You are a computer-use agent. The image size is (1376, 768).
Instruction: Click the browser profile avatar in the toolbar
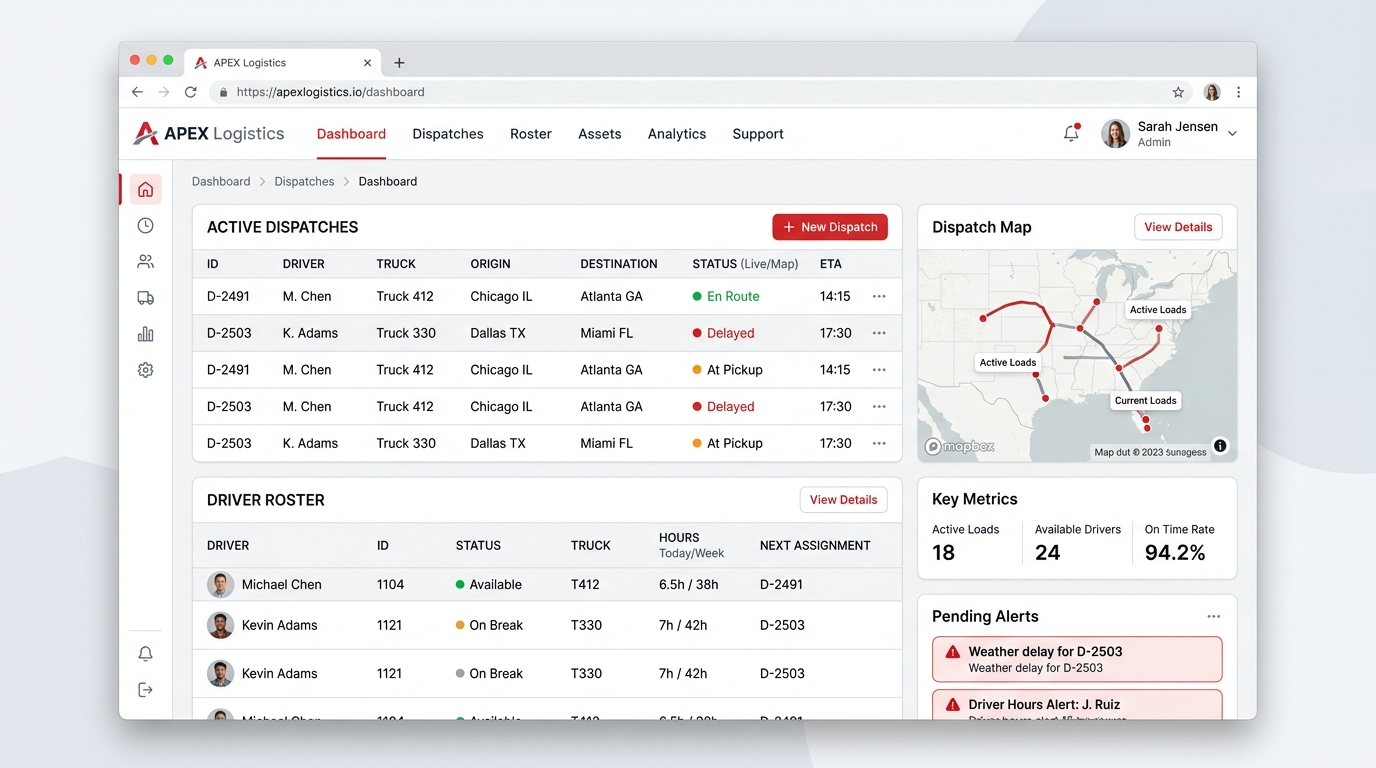tap(1212, 92)
